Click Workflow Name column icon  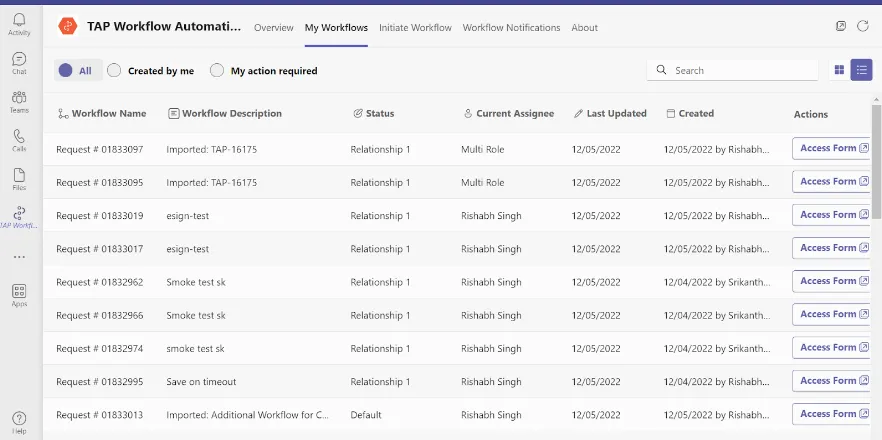64,114
